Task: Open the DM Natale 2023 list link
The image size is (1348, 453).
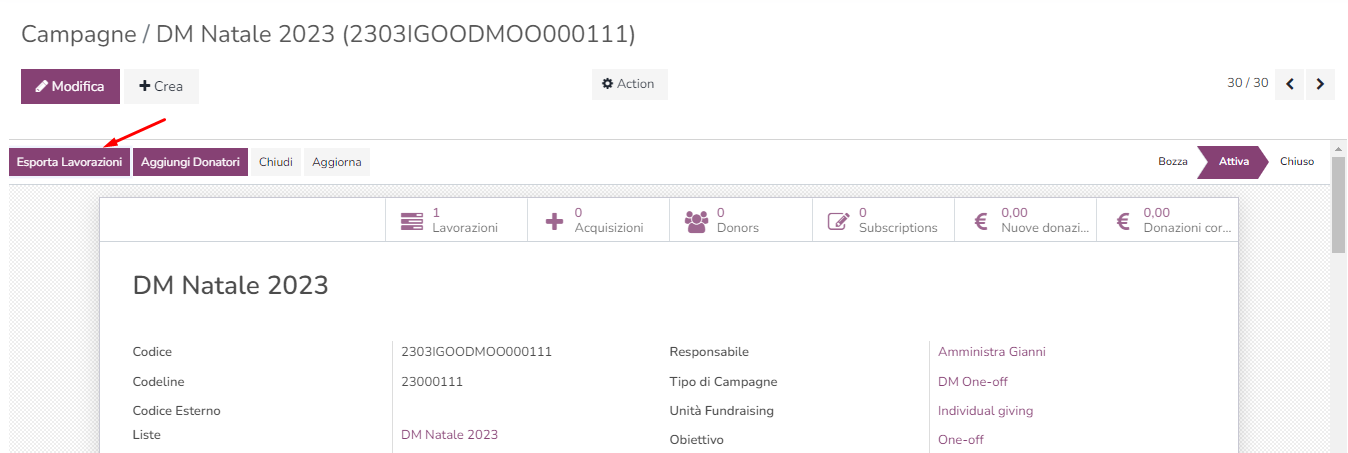Action: (x=449, y=435)
